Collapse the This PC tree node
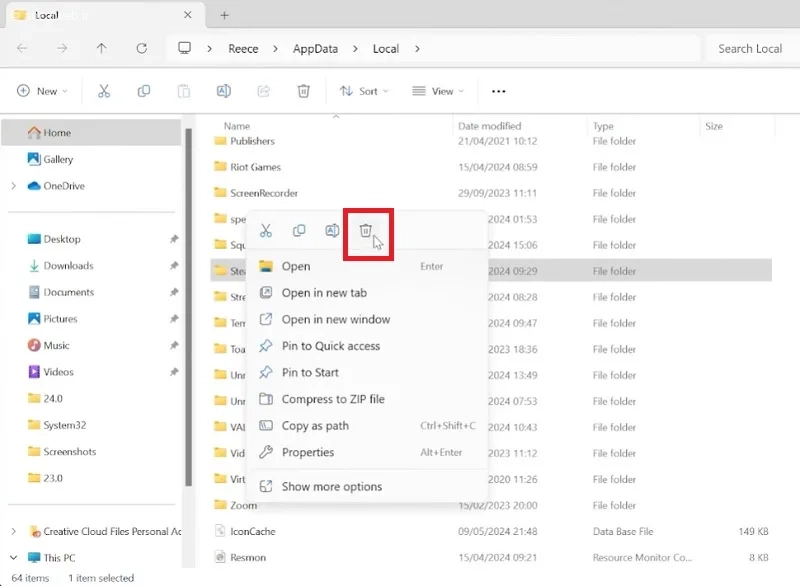Image resolution: width=800 pixels, height=586 pixels. click(x=13, y=557)
